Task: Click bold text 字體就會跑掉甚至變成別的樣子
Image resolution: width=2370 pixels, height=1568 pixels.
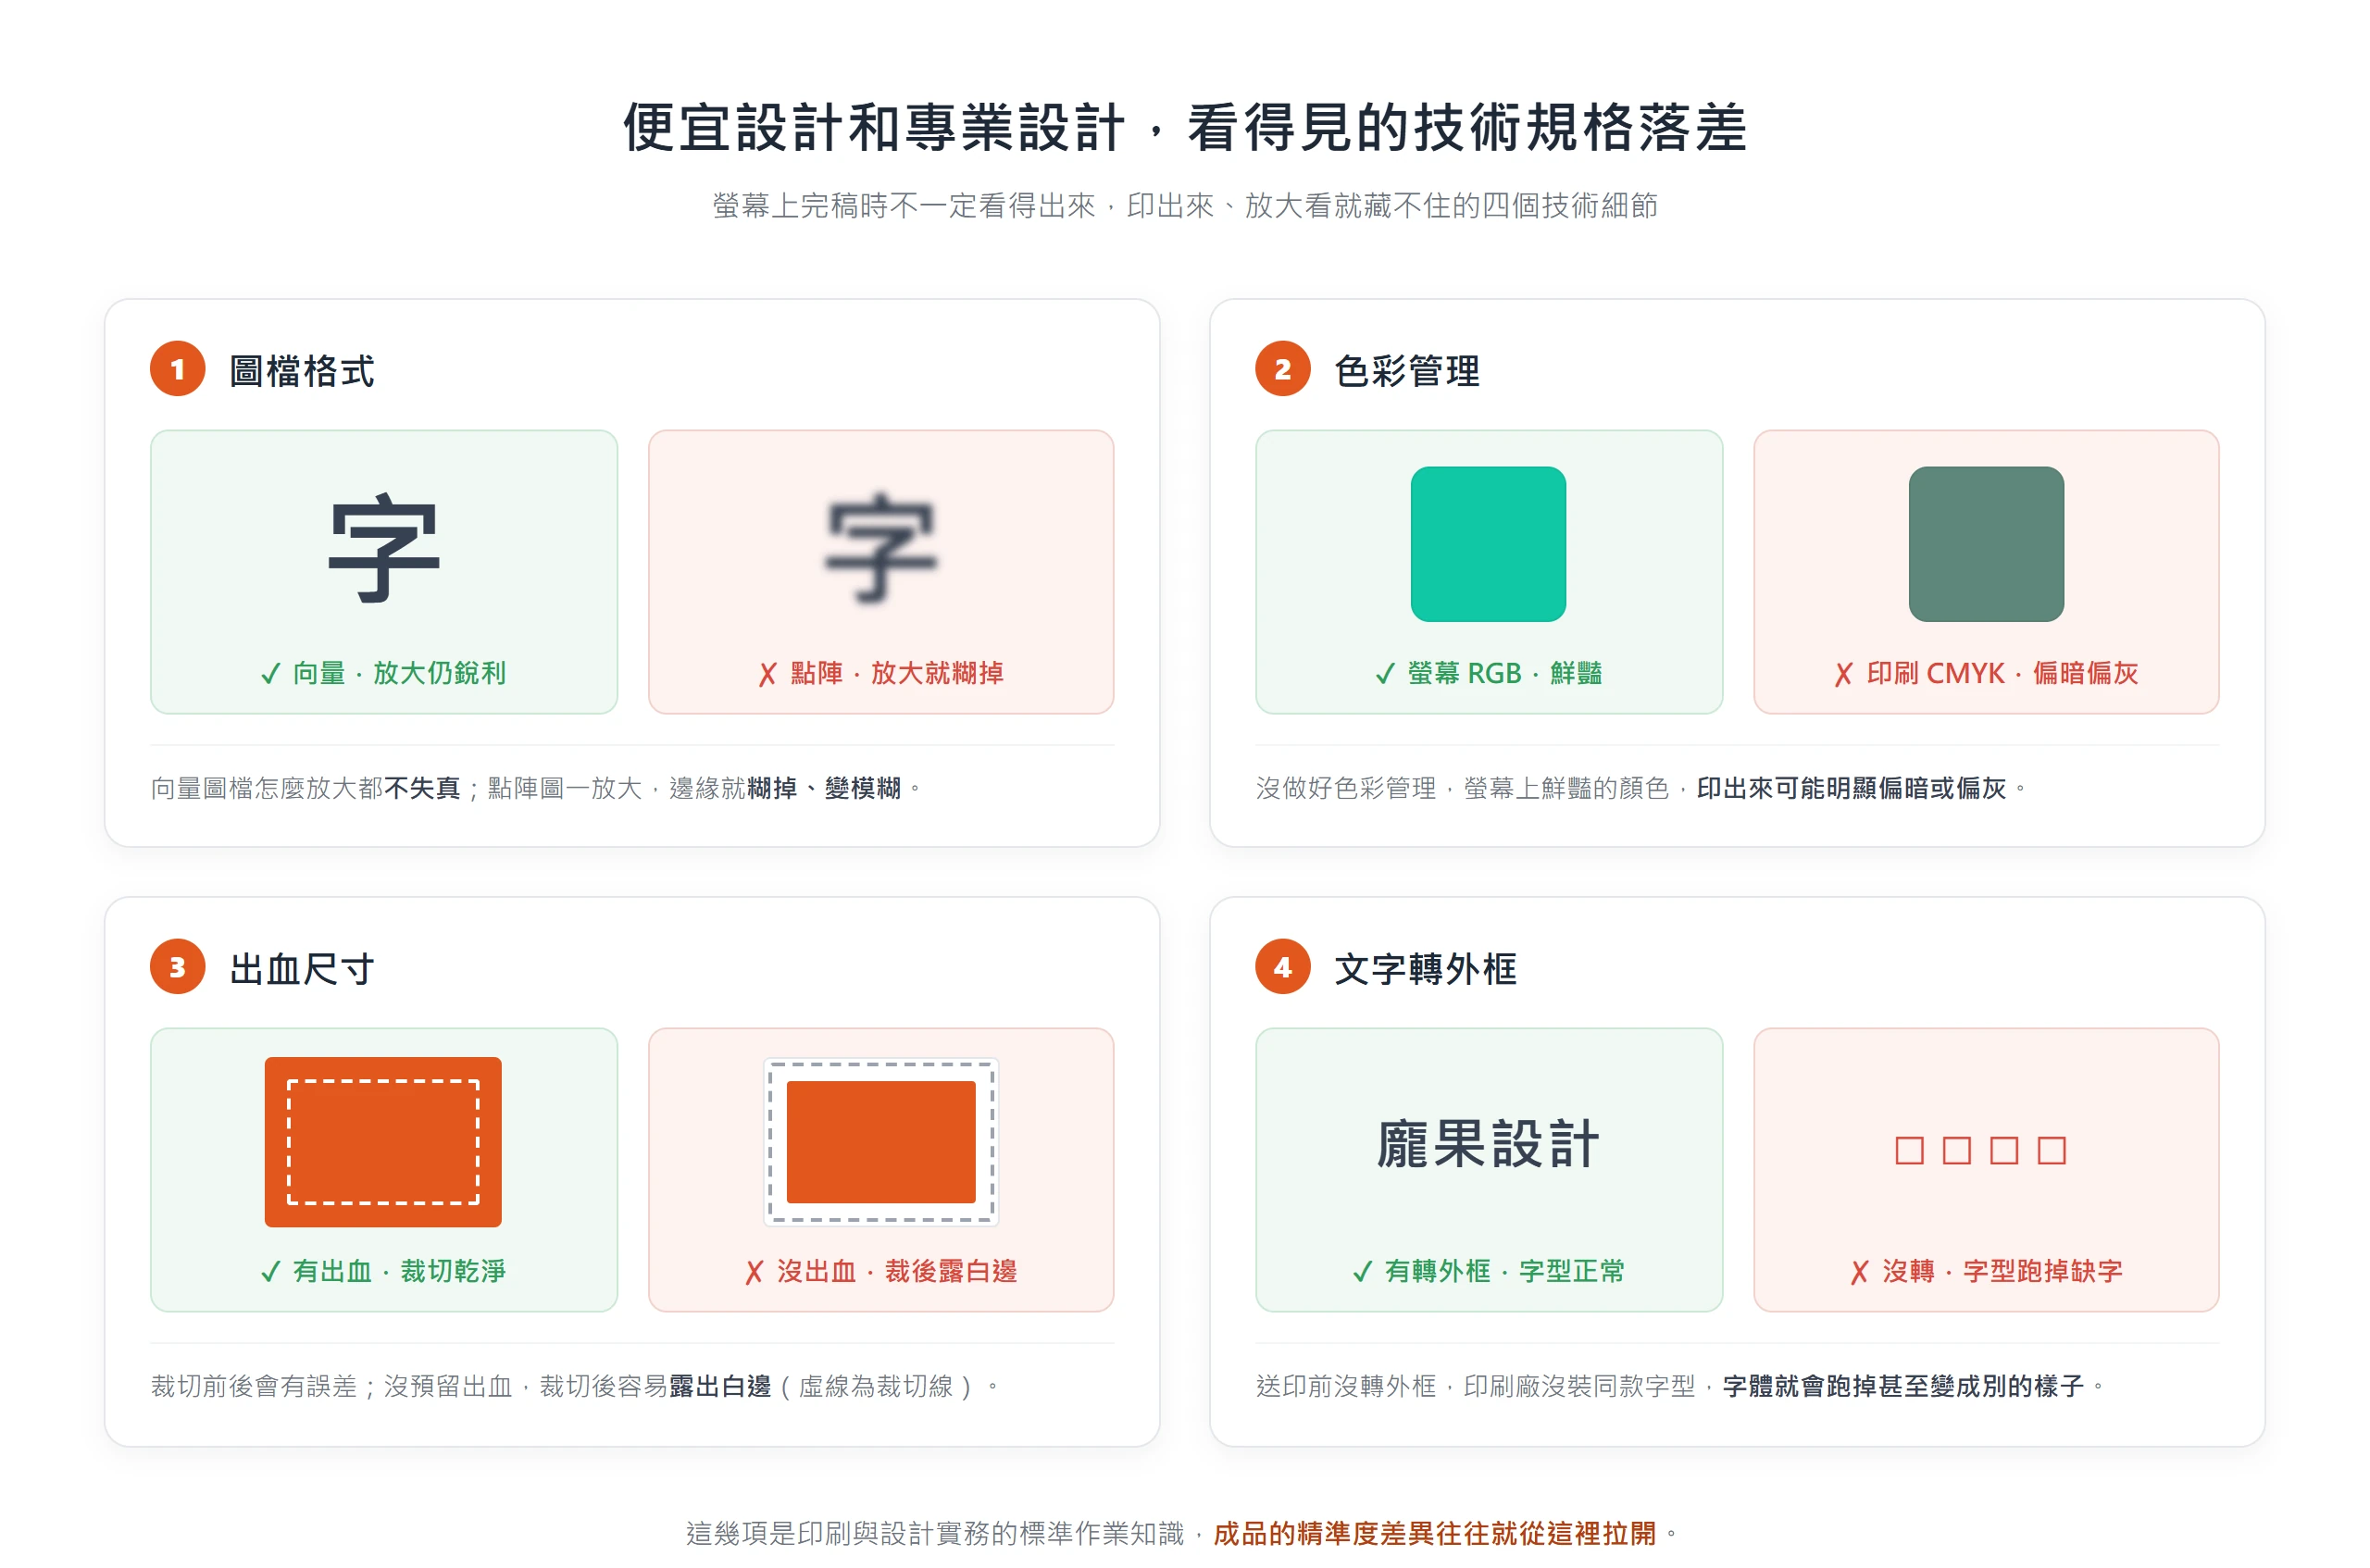Action: click(x=1903, y=1386)
